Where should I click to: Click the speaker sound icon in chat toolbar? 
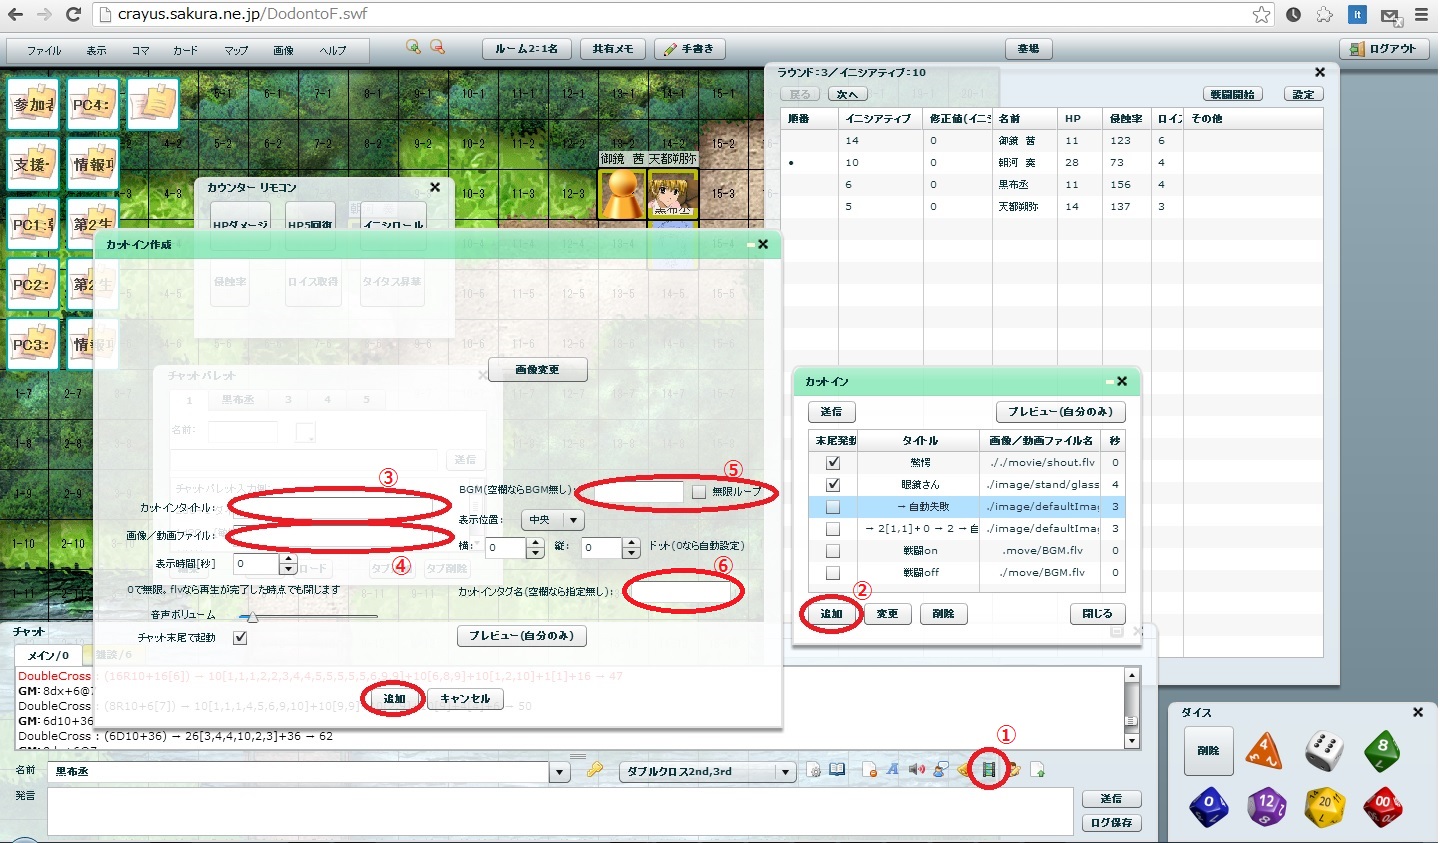(x=916, y=769)
